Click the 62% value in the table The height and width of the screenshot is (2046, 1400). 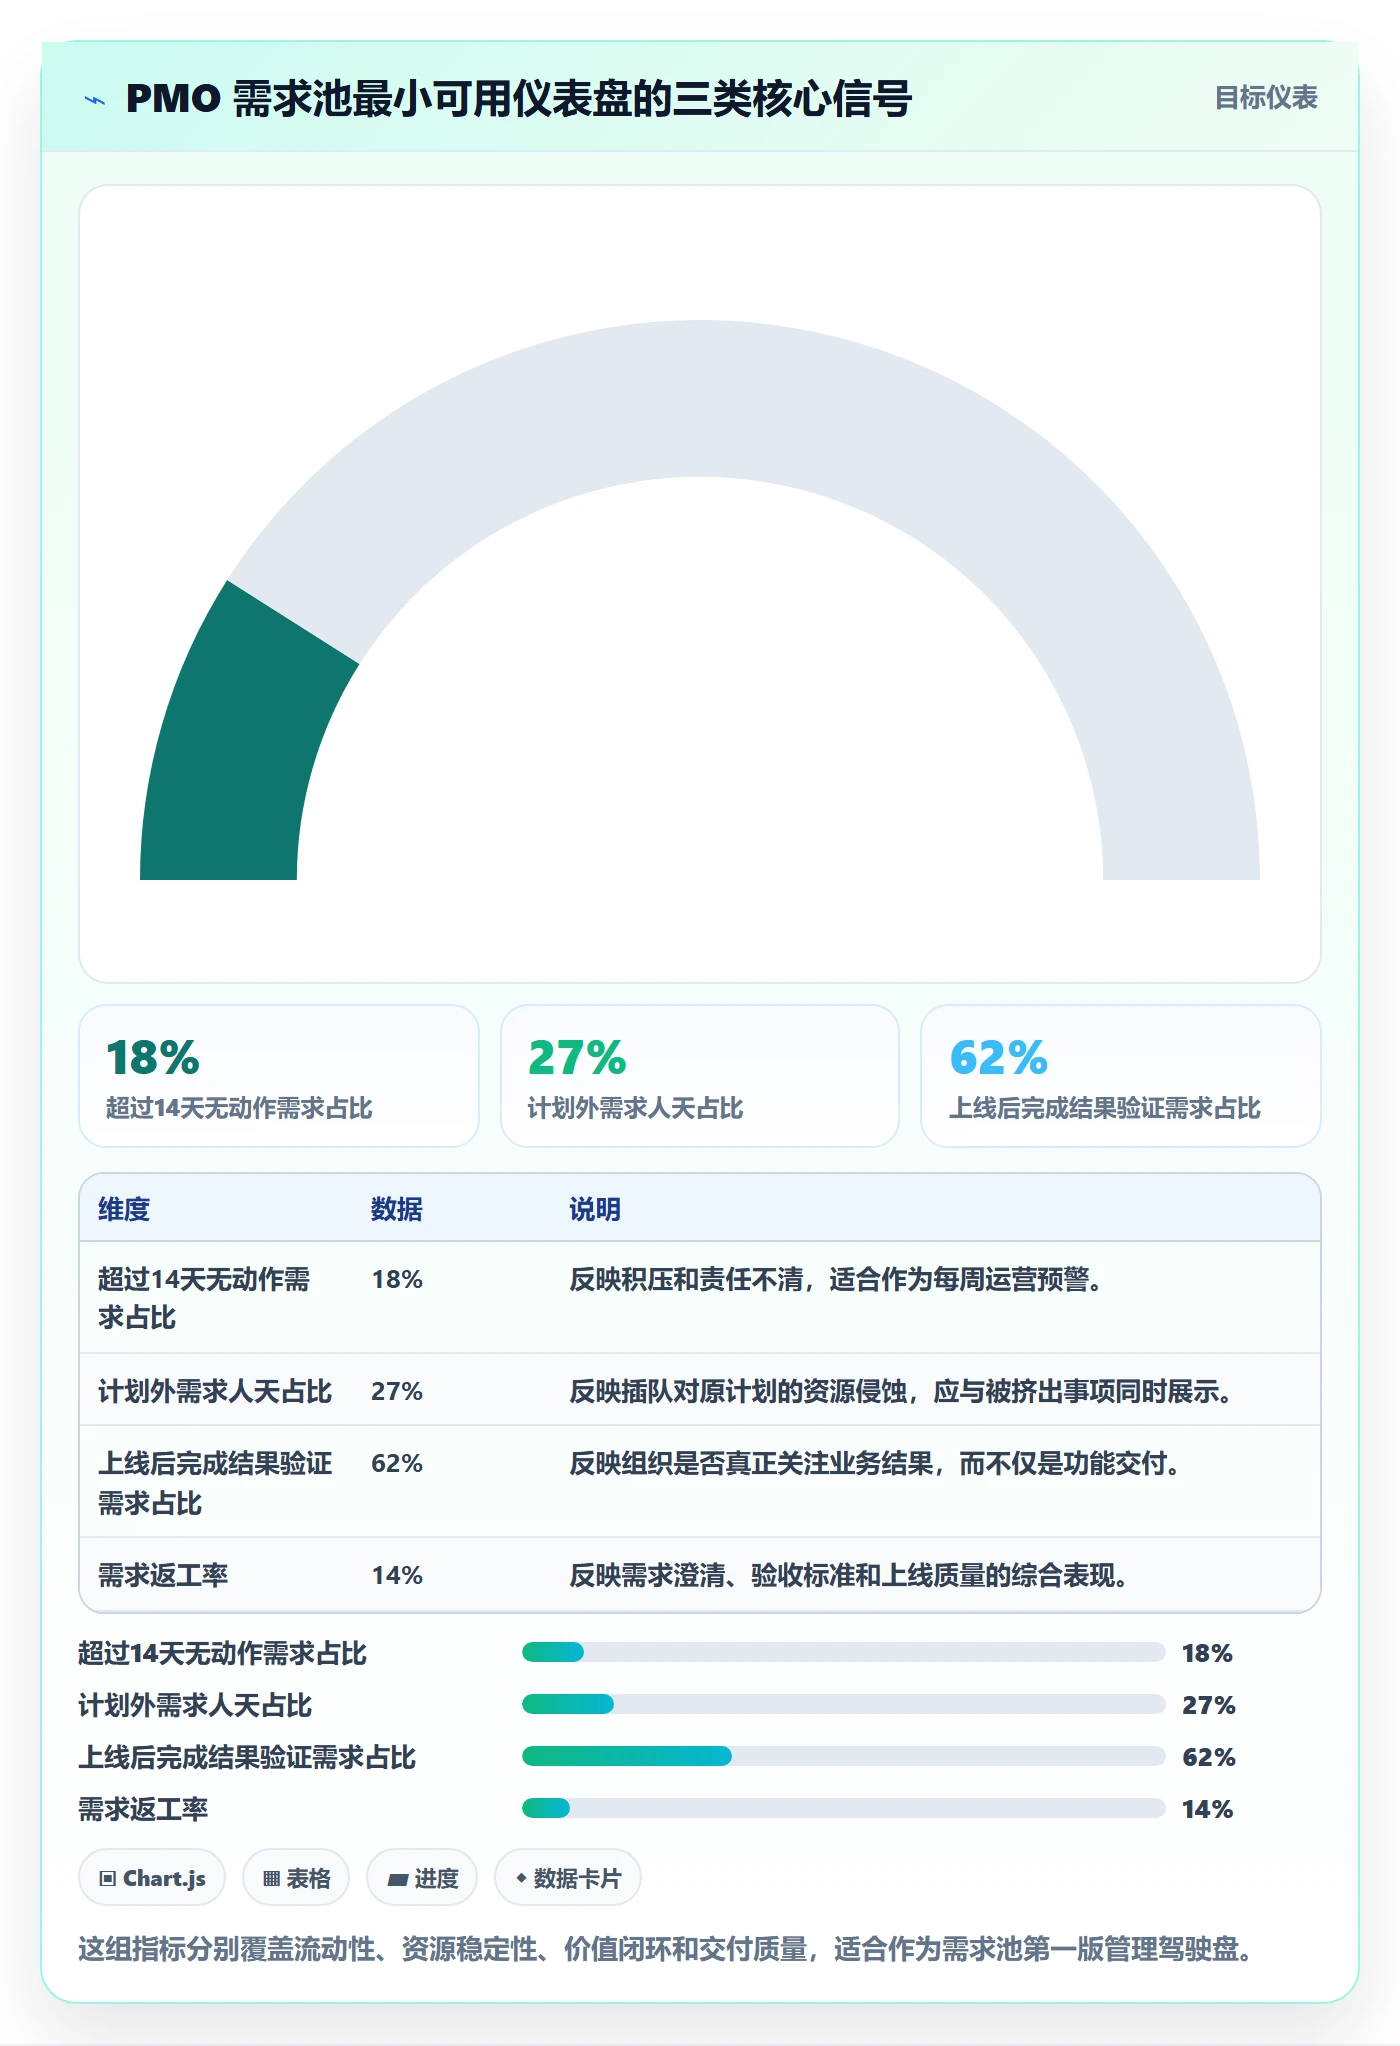tap(397, 1463)
